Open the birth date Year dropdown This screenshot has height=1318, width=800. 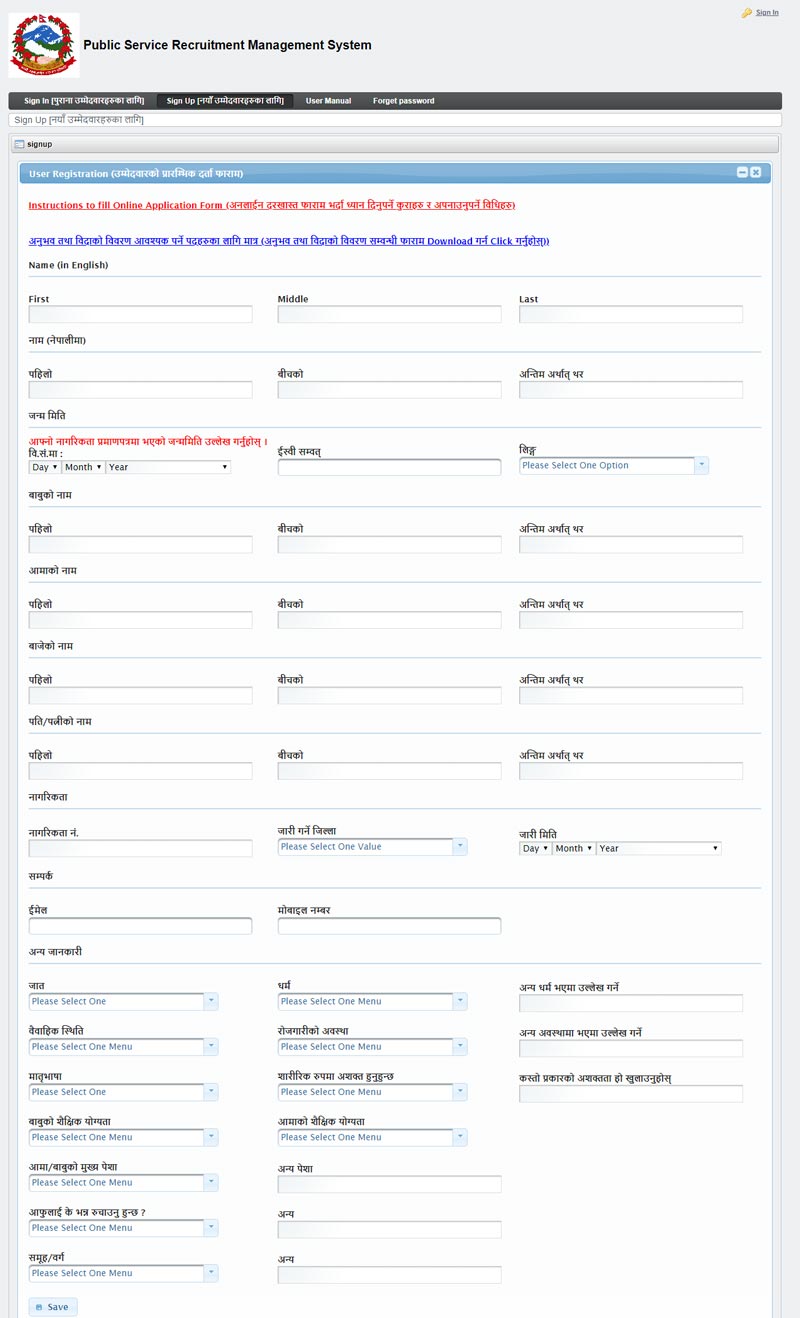168,467
